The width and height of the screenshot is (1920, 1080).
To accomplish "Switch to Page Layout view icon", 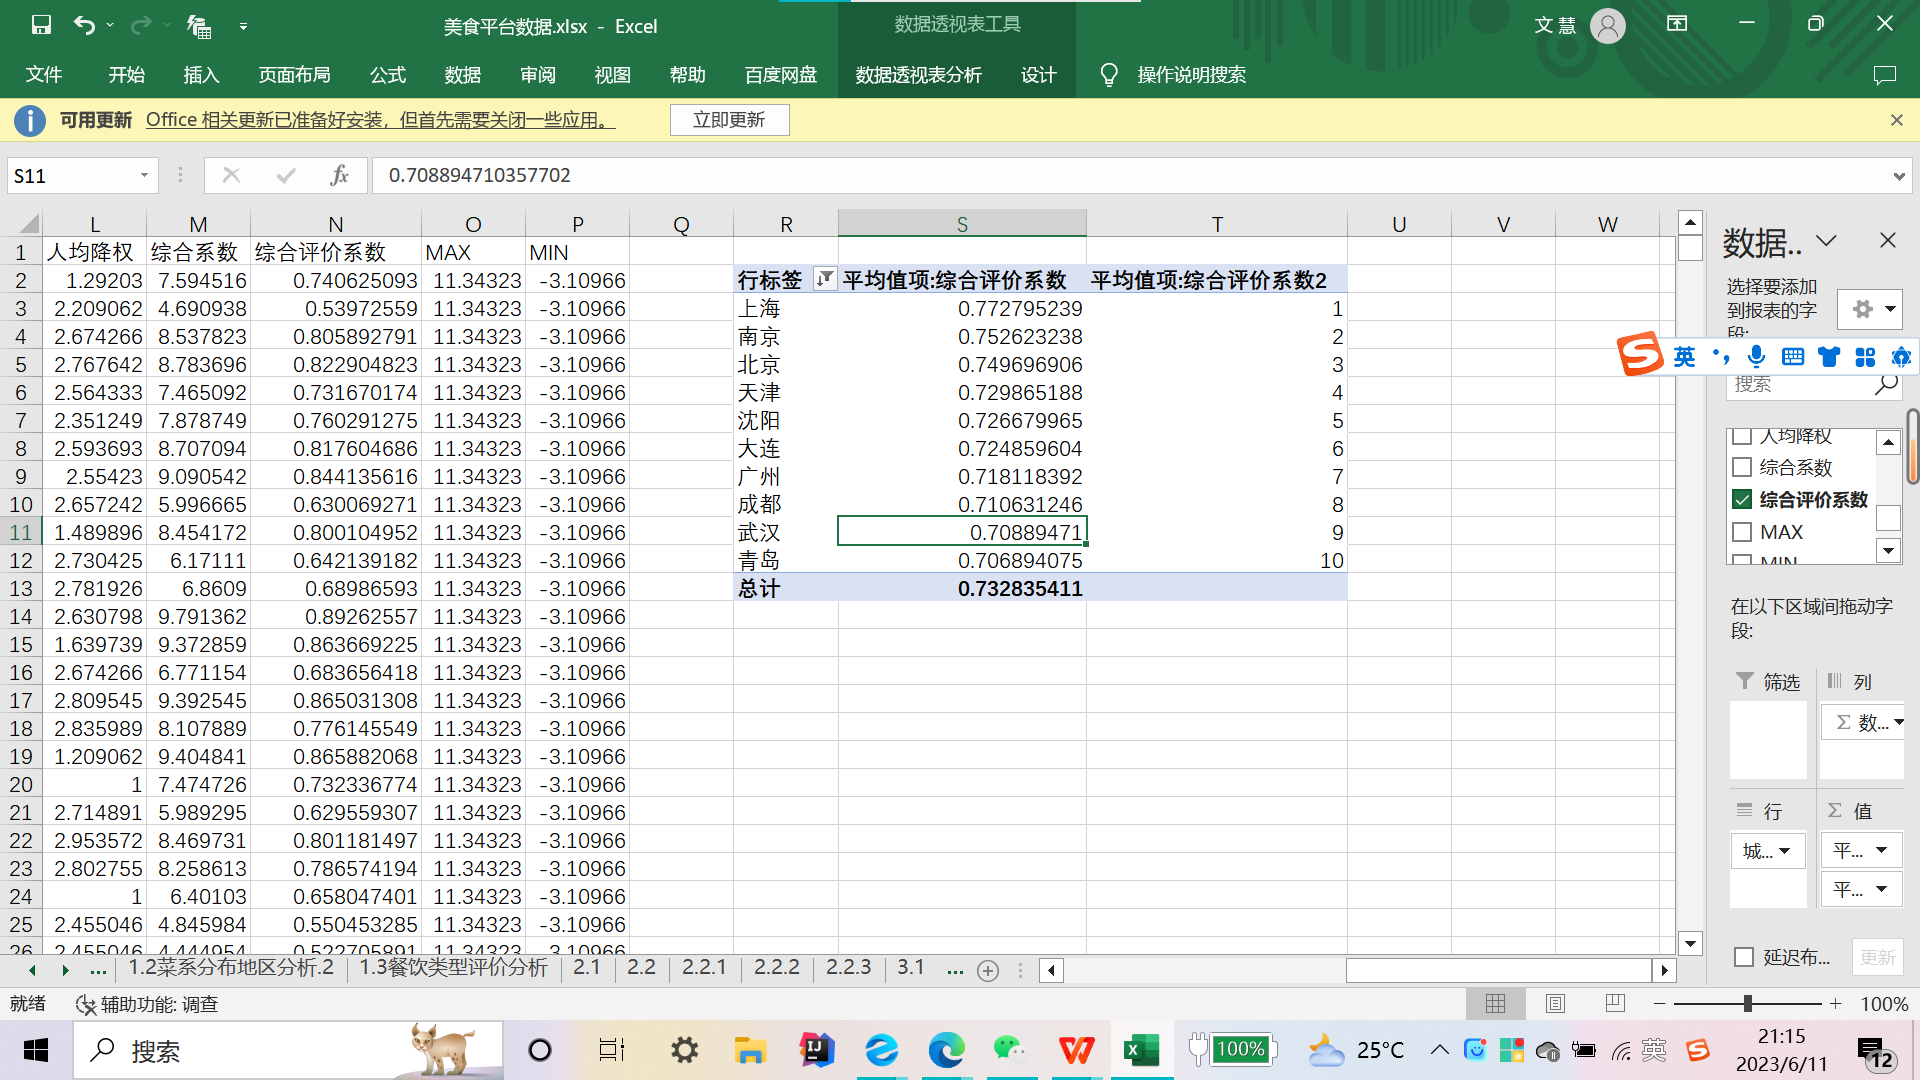I will pos(1555,1003).
